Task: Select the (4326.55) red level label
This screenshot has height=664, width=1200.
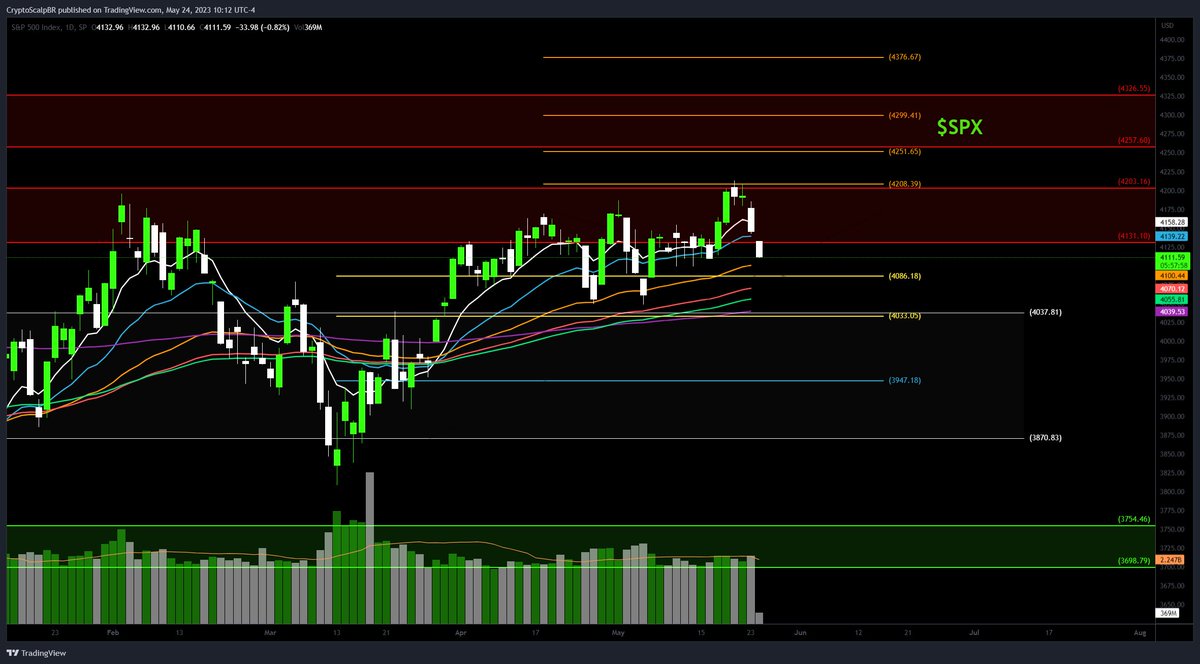Action: (1135, 89)
